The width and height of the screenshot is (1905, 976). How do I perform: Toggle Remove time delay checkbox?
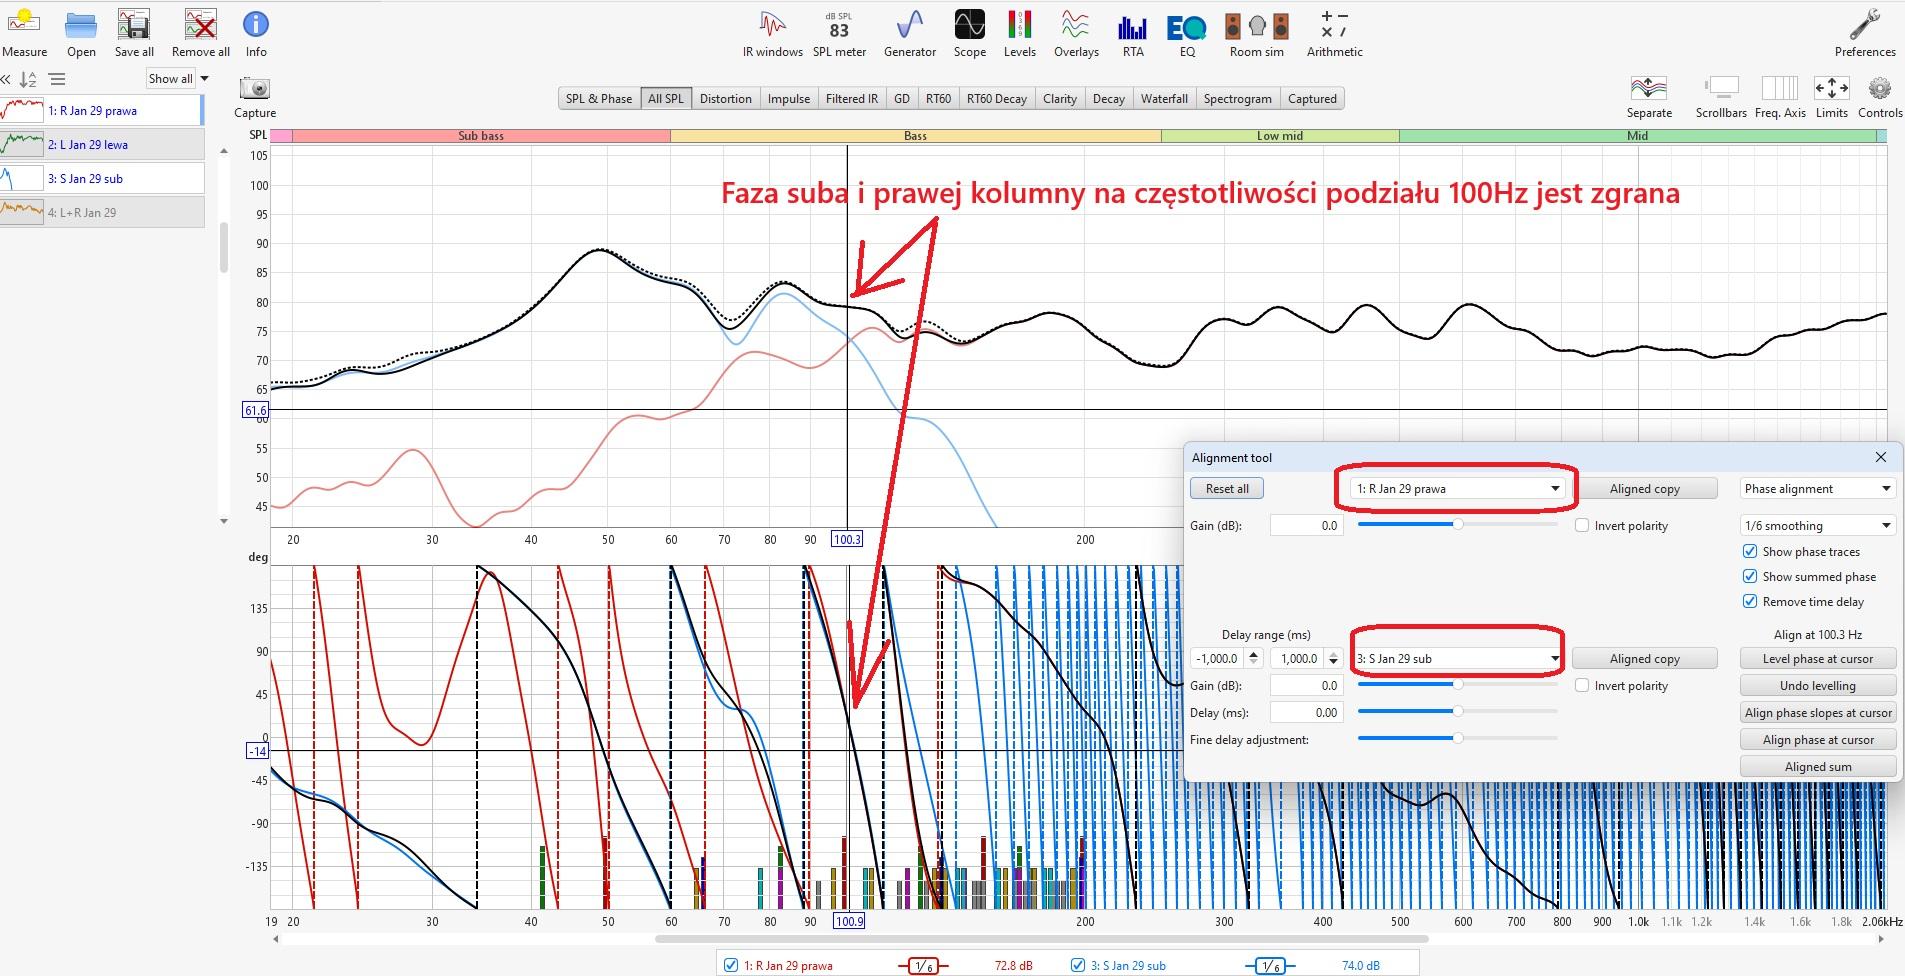(x=1750, y=601)
